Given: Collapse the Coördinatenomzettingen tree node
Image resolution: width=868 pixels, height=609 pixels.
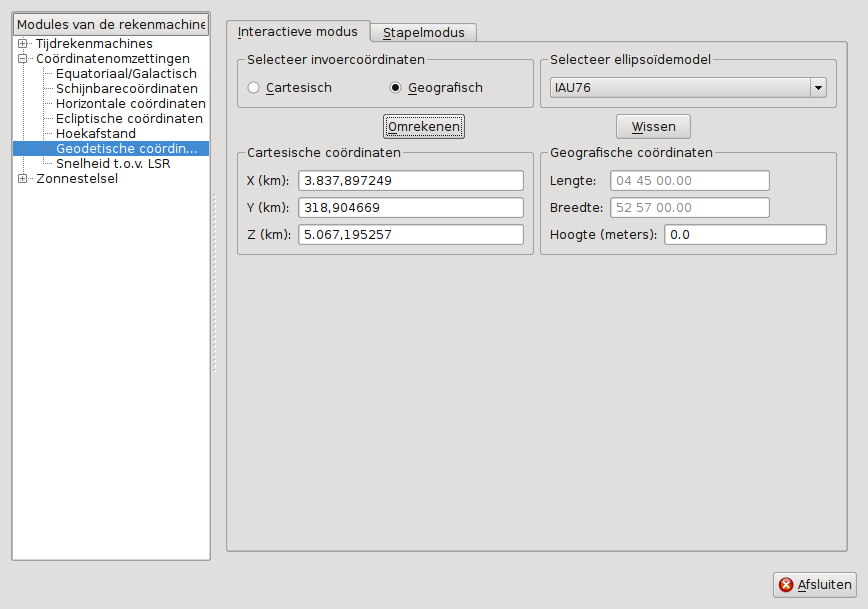Looking at the screenshot, I should (x=23, y=59).
